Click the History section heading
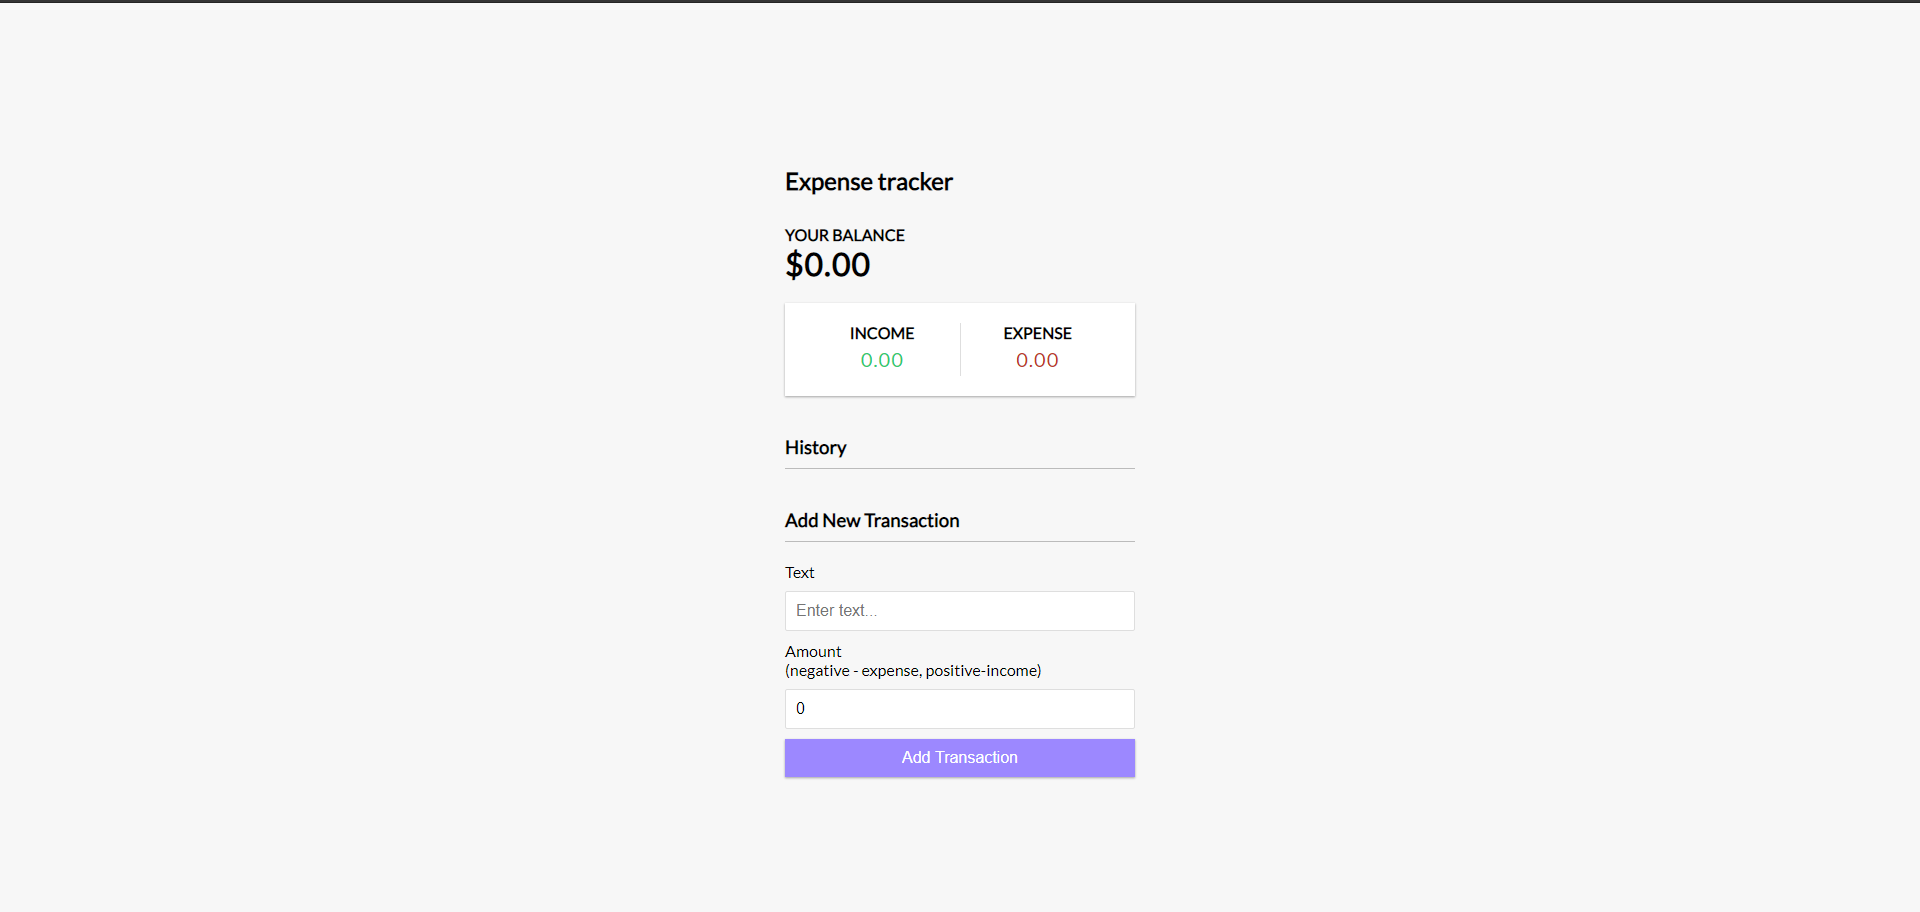Image resolution: width=1920 pixels, height=912 pixels. [x=815, y=448]
